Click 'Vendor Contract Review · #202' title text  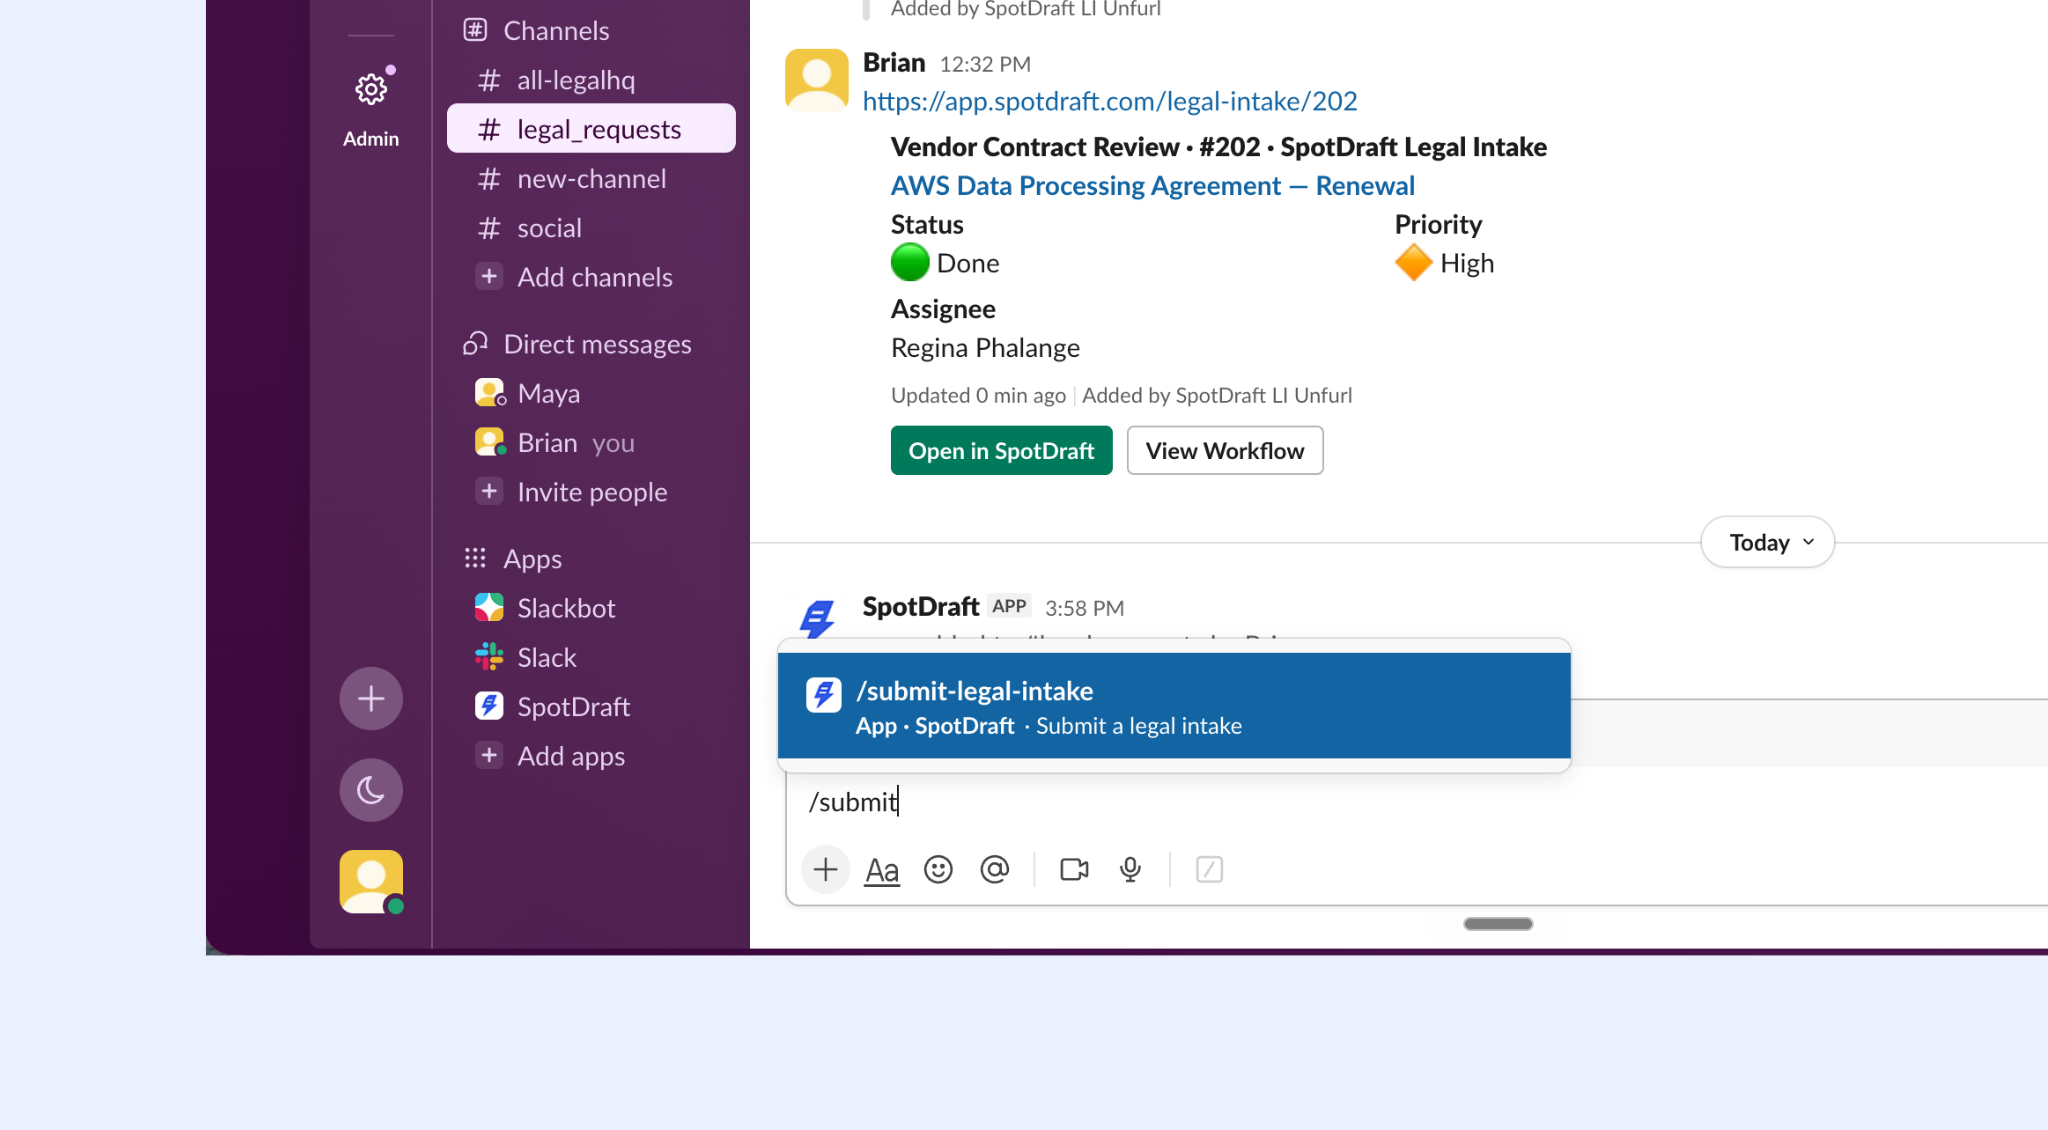(x=1075, y=147)
